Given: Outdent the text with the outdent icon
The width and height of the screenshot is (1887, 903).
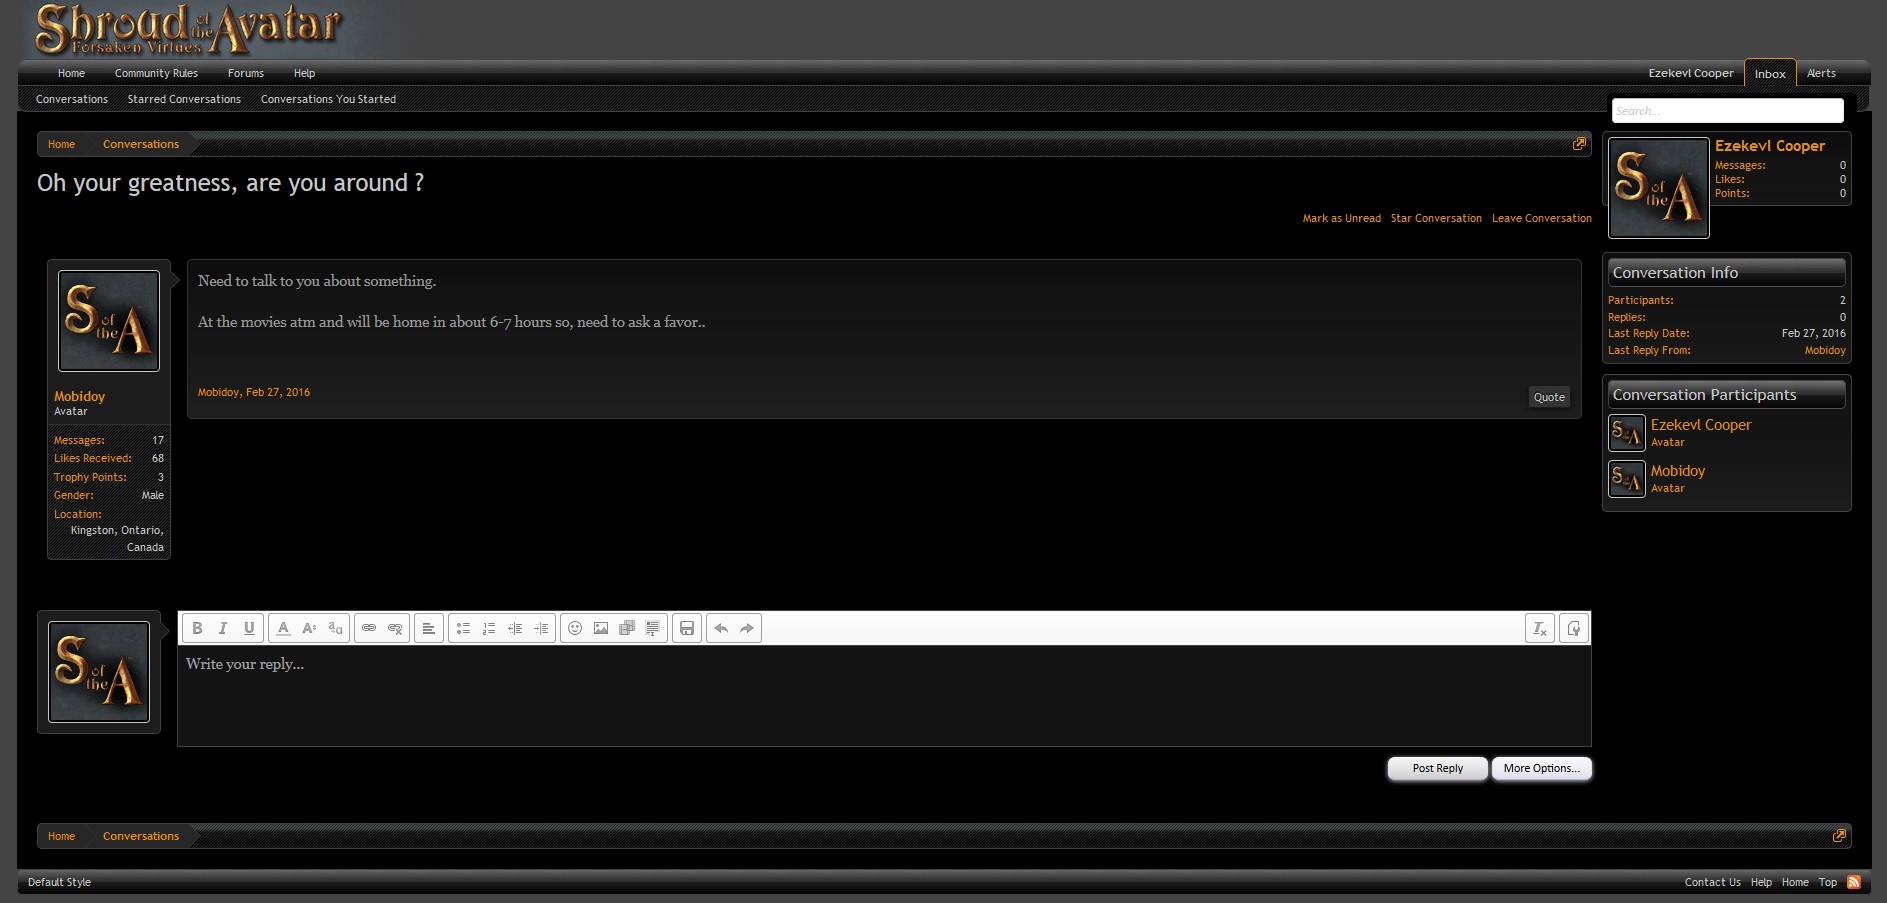Looking at the screenshot, I should click(x=515, y=628).
